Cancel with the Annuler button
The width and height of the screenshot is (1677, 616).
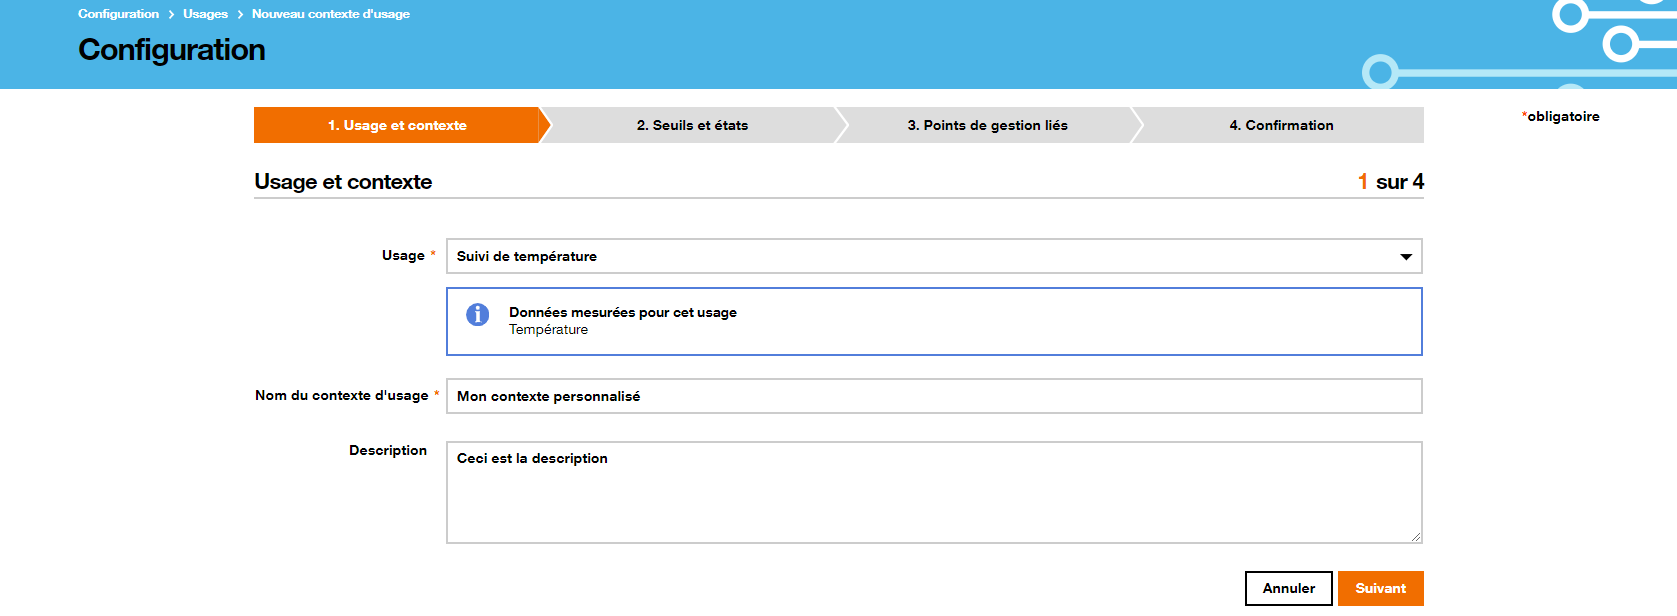pos(1289,588)
